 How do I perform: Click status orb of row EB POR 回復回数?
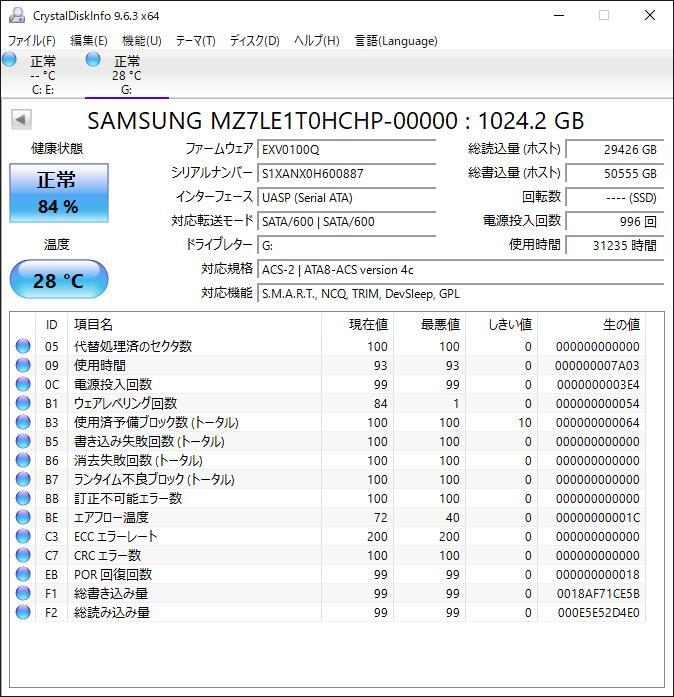click(x=23, y=574)
